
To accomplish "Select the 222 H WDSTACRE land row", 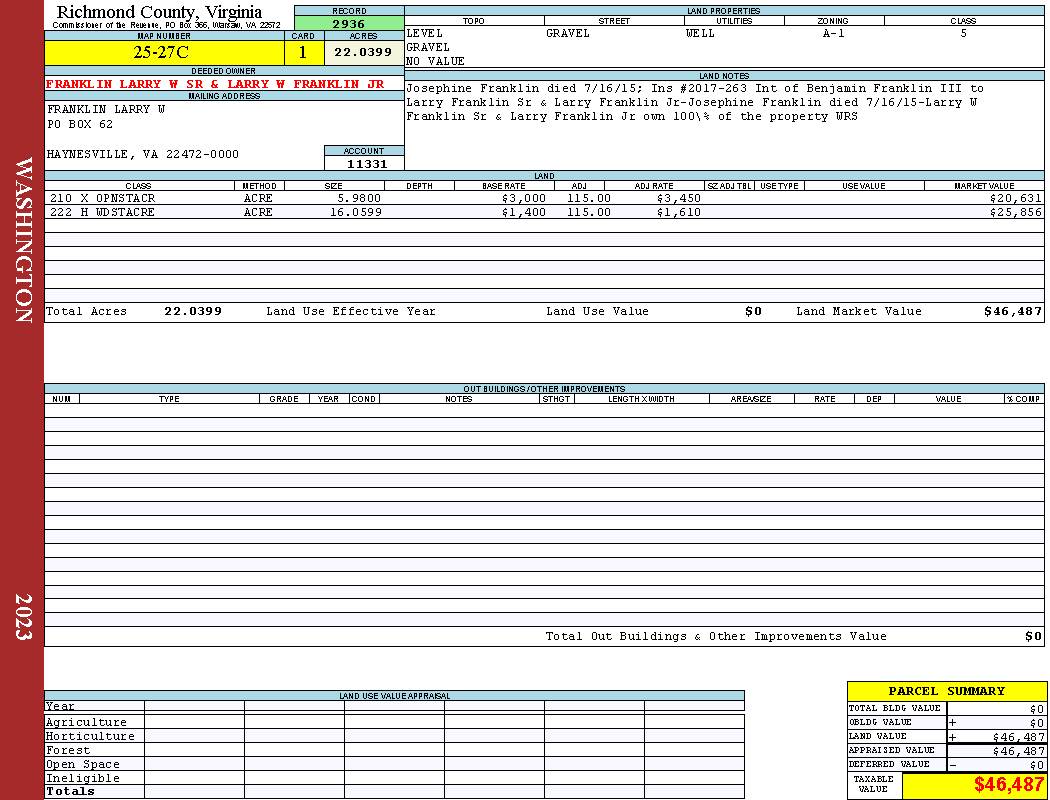I will click(544, 212).
